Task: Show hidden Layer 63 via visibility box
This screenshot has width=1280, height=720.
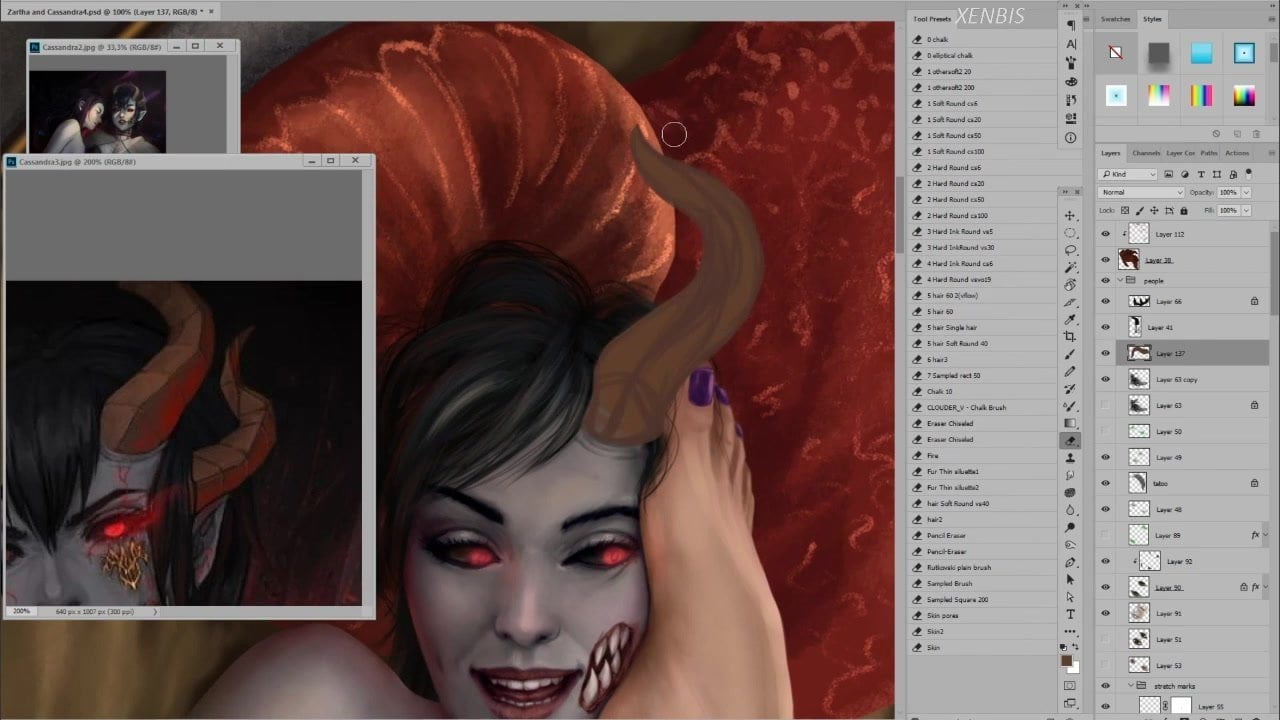Action: [1105, 405]
